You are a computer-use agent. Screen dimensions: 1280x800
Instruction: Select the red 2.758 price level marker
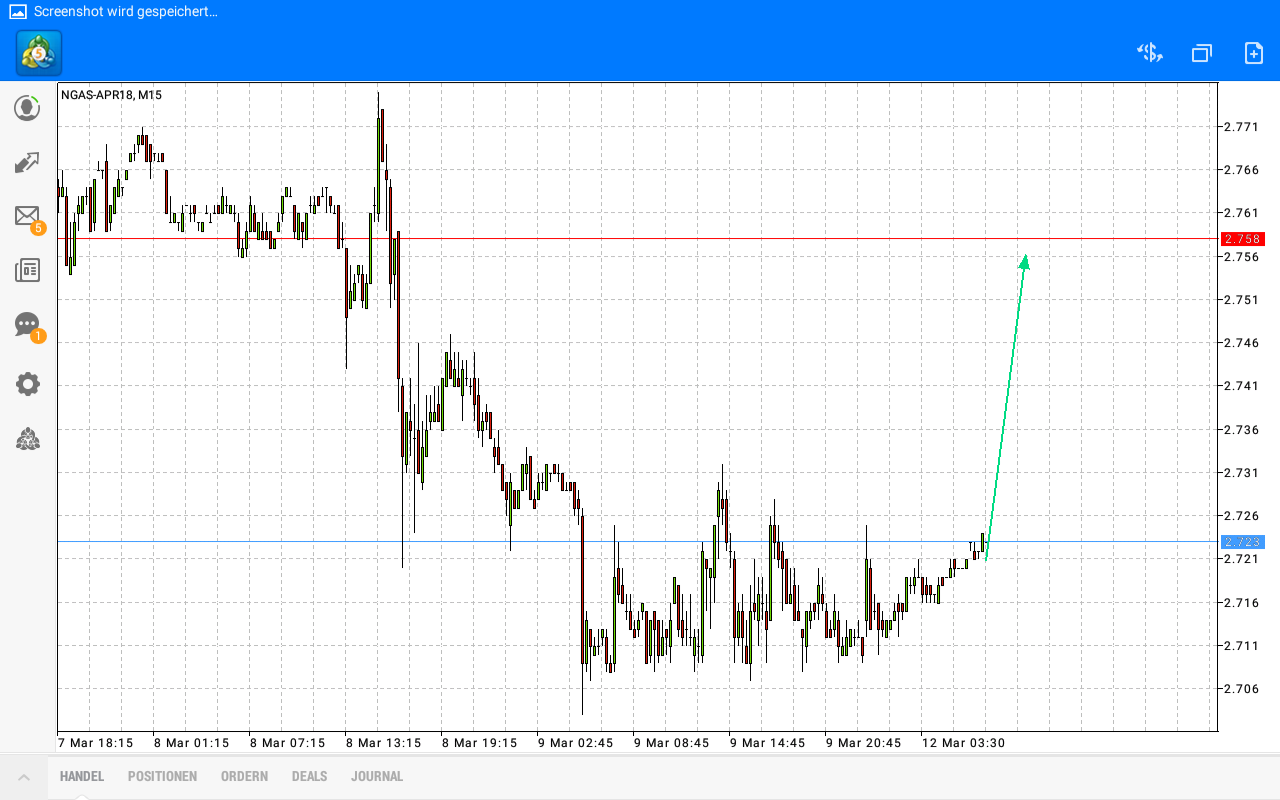click(1243, 239)
